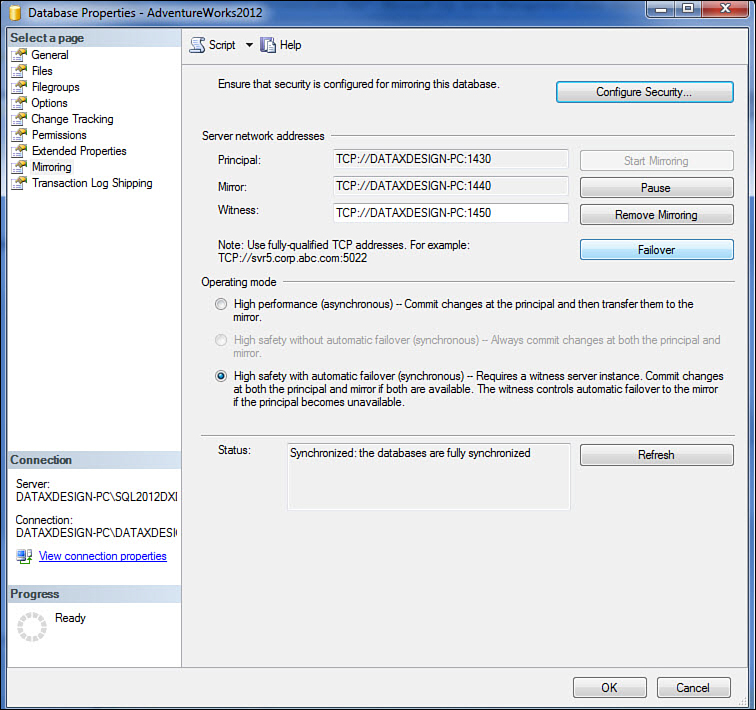Open the Options page
Viewport: 756px width, 710px height.
point(49,103)
